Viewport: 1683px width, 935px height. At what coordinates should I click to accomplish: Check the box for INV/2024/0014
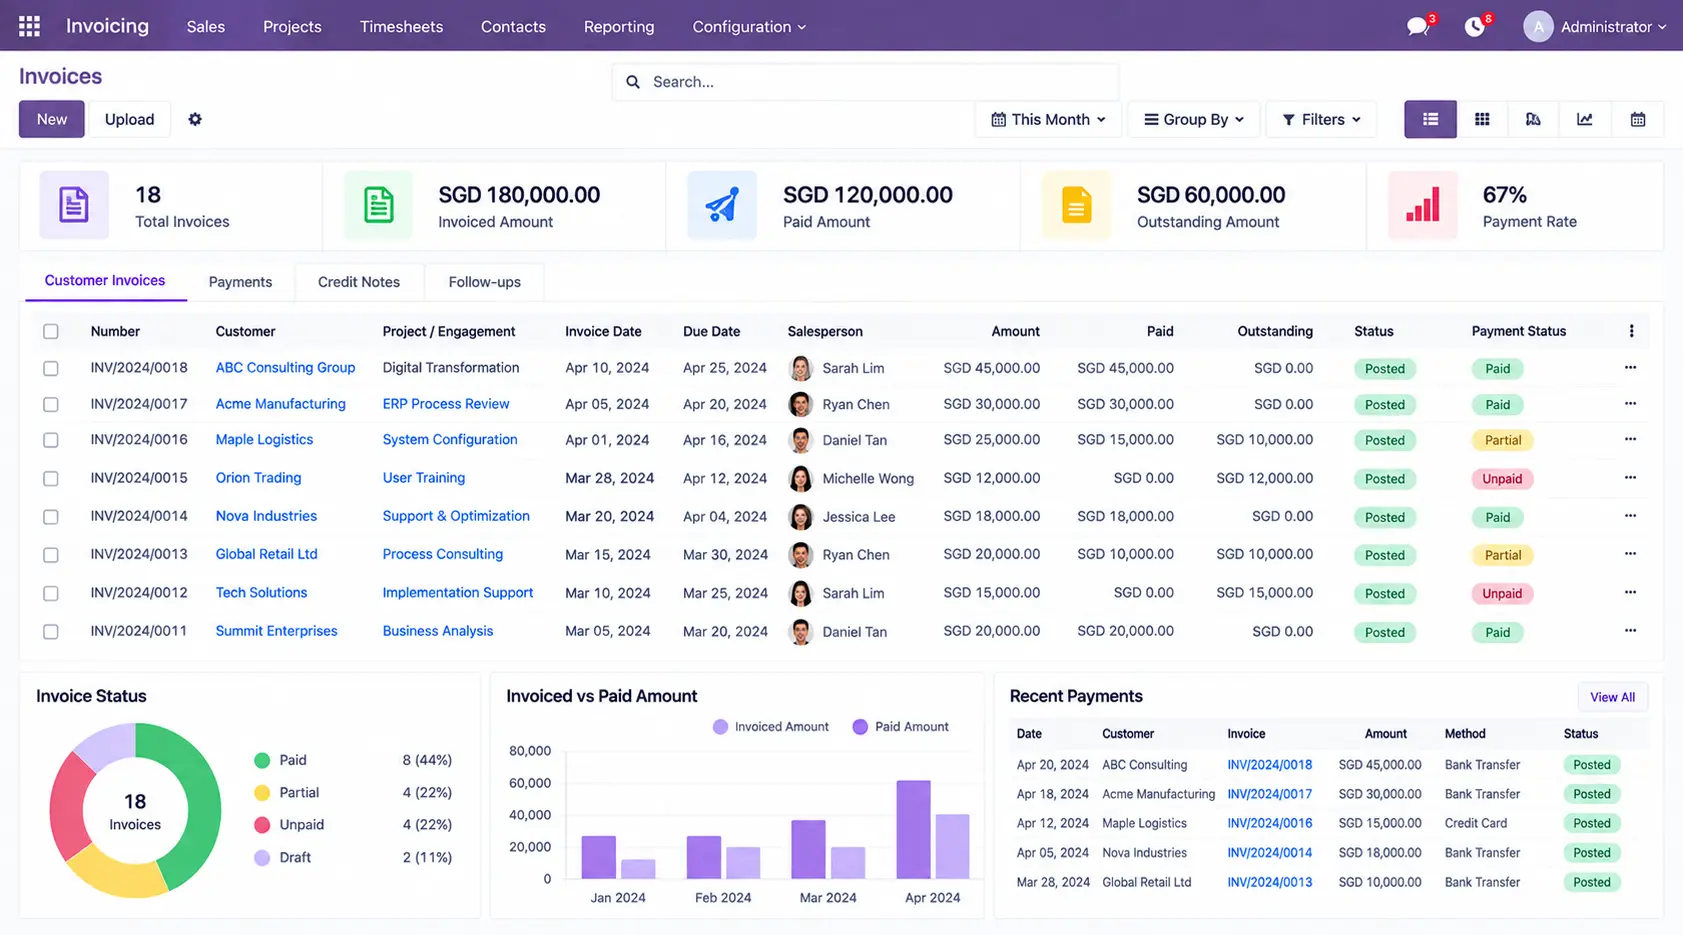(51, 517)
